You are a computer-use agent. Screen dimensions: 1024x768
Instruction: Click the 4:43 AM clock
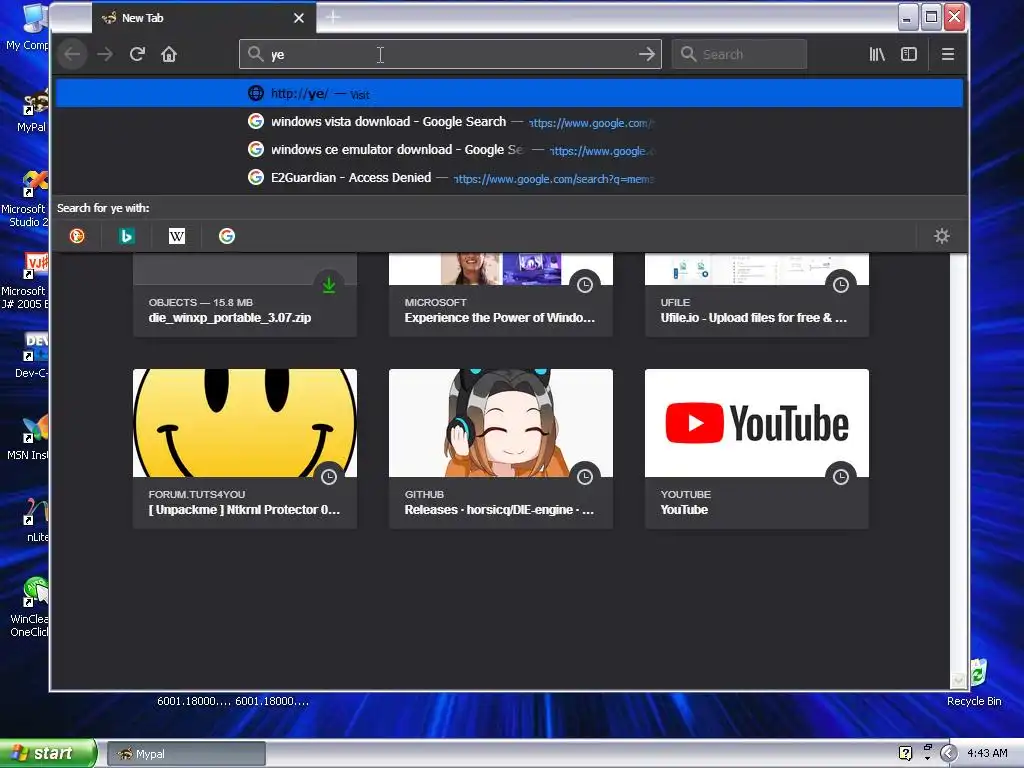[x=987, y=753]
